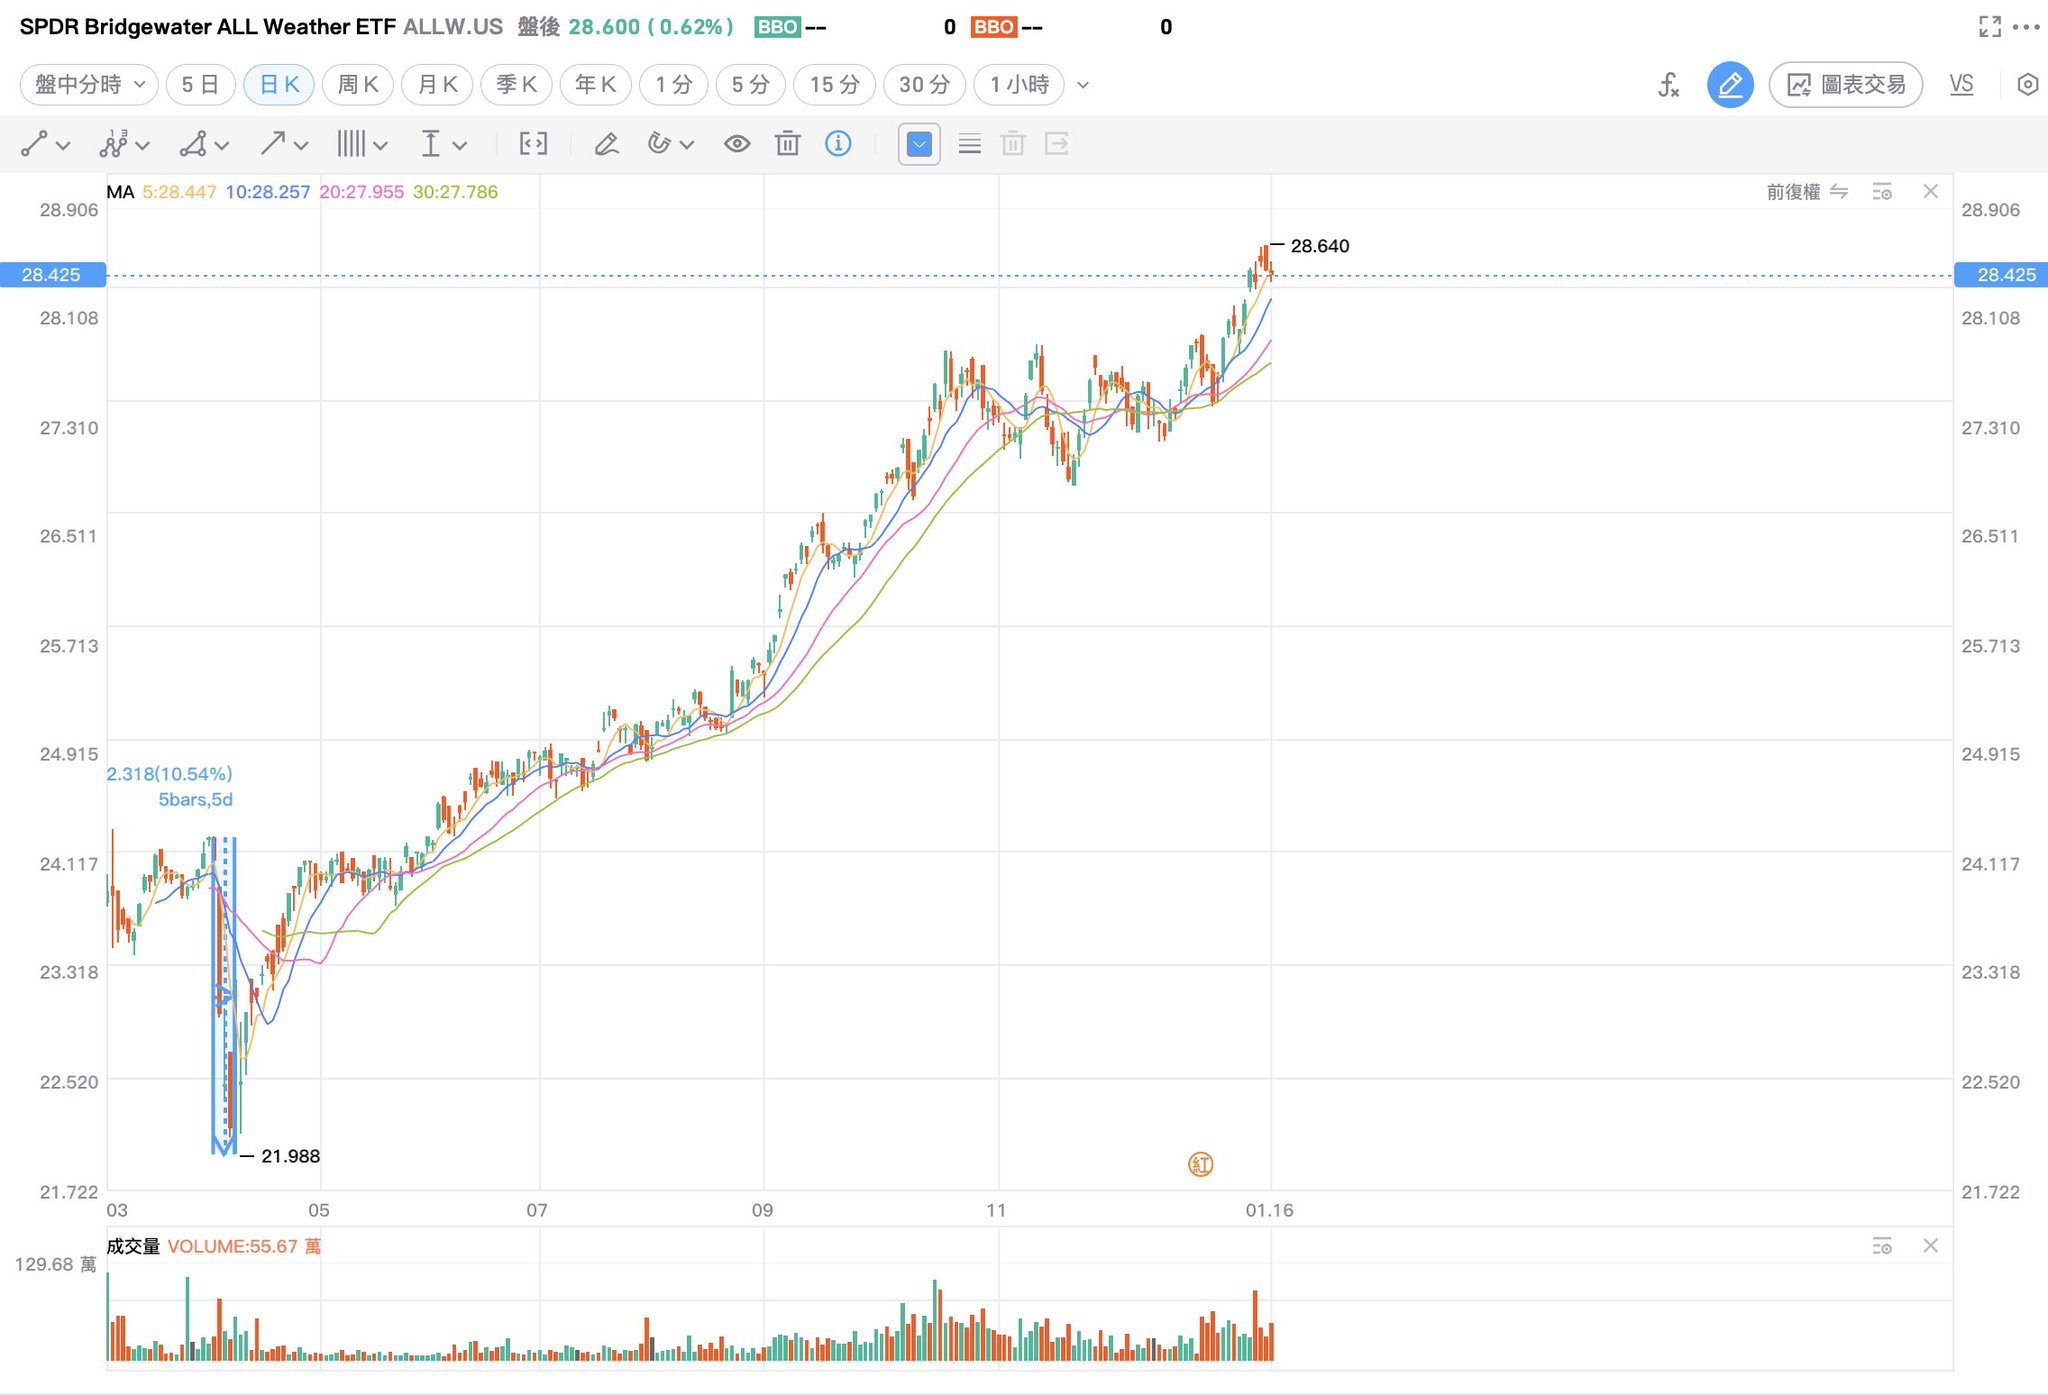Expand the wave pattern tool dropdown arrow

tap(142, 146)
